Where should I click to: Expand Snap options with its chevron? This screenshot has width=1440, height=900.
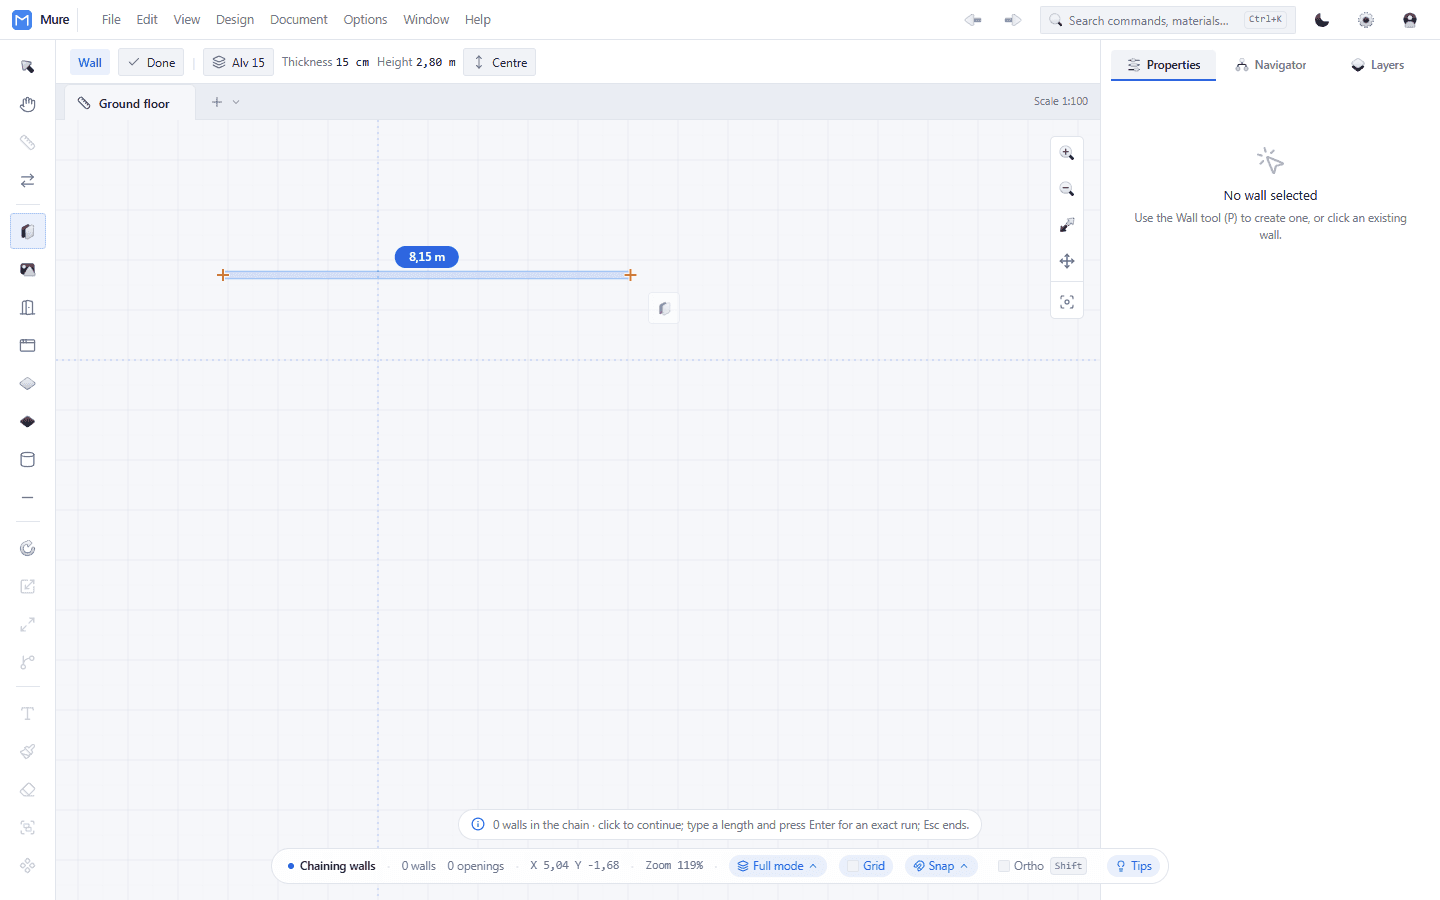coord(964,866)
